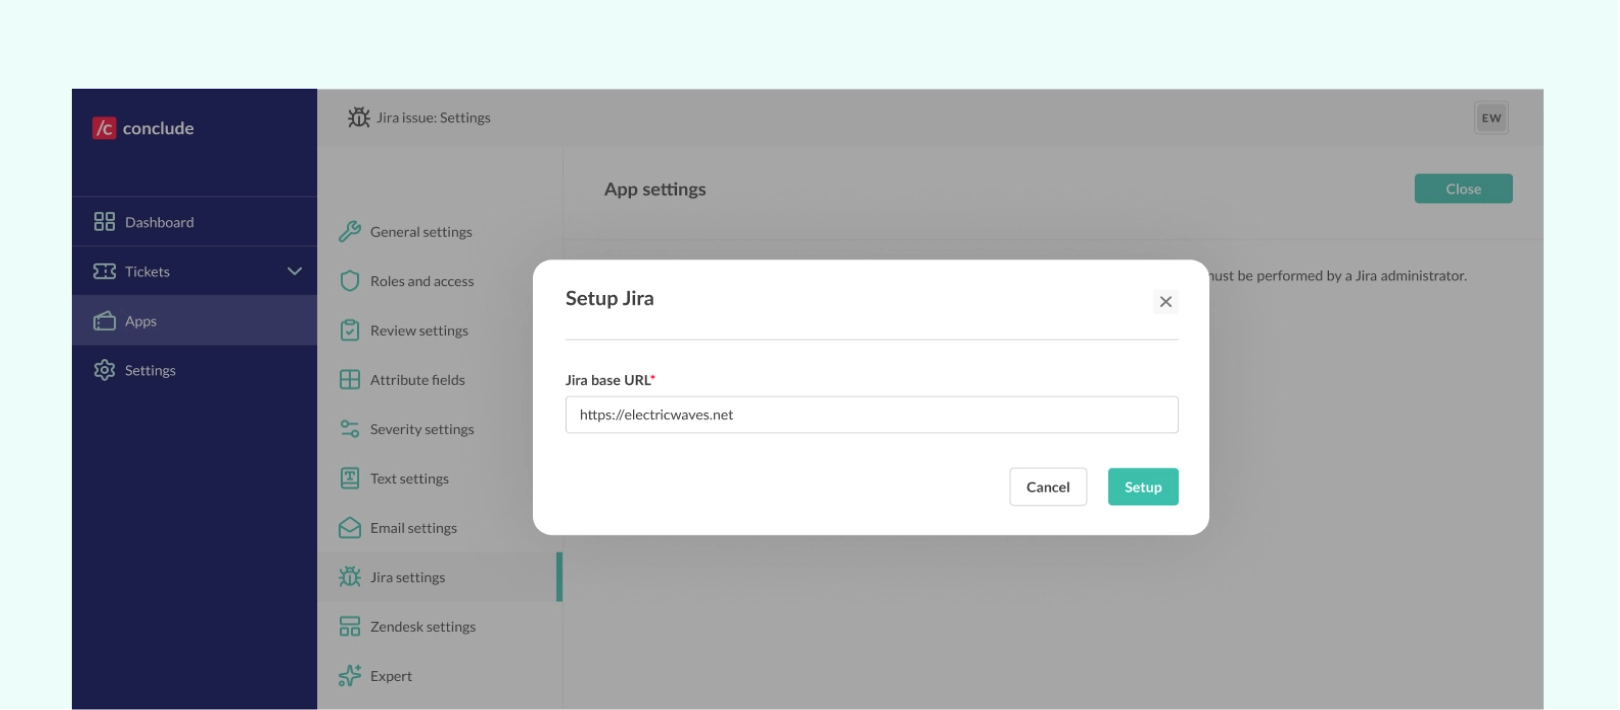This screenshot has height=710, width=1620.
Task: Click the "Setup Jira" dialog title
Action: click(609, 298)
